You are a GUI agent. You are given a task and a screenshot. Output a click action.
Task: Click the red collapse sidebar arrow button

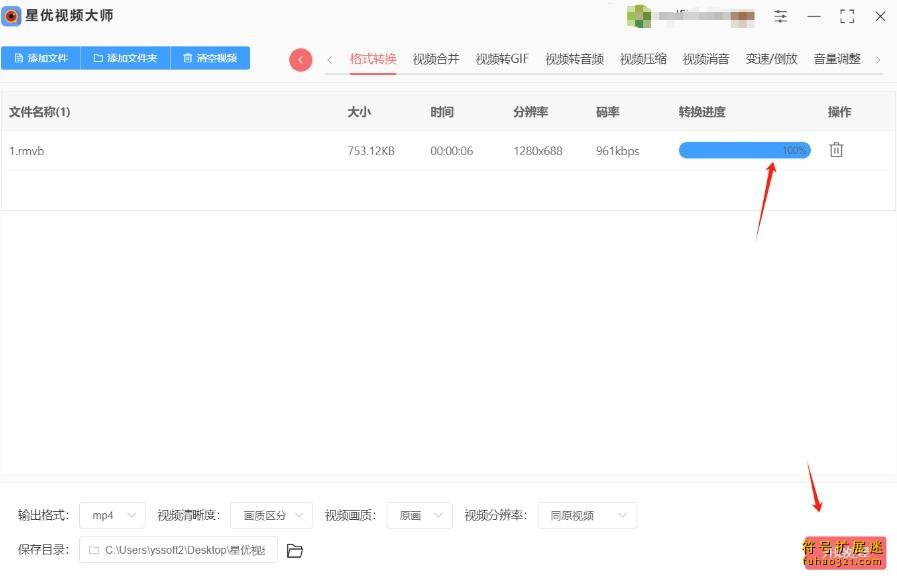click(x=300, y=60)
